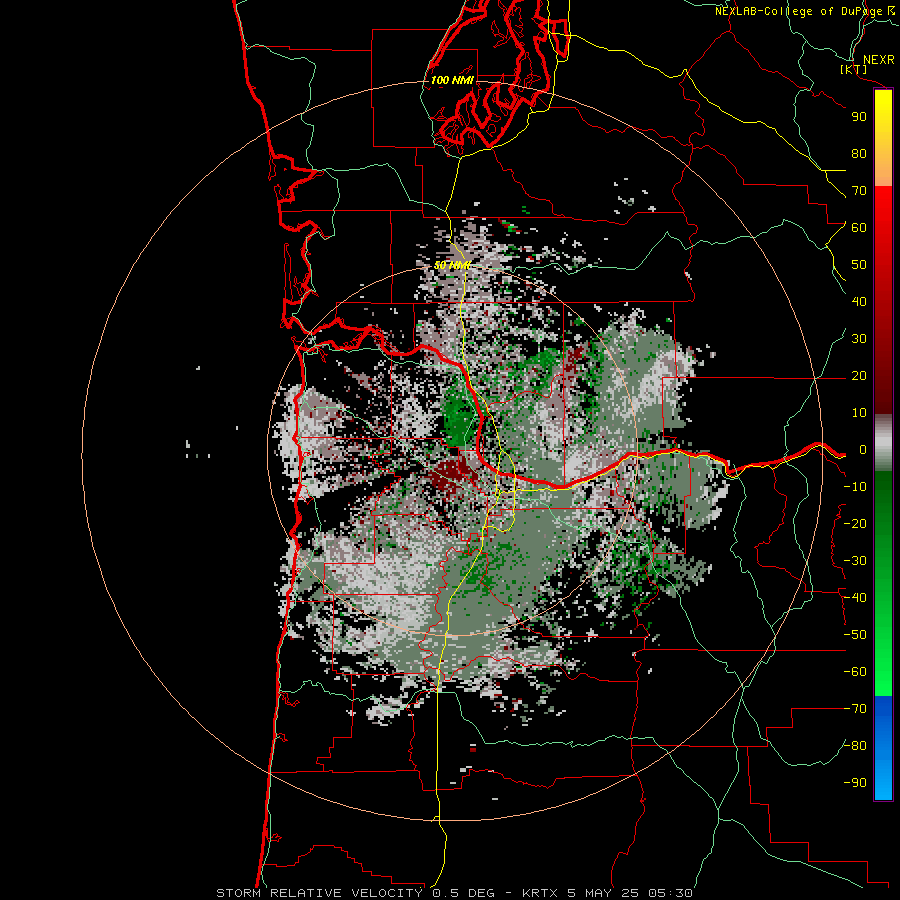
Task: Click the legend value '40'
Action: coord(859,302)
